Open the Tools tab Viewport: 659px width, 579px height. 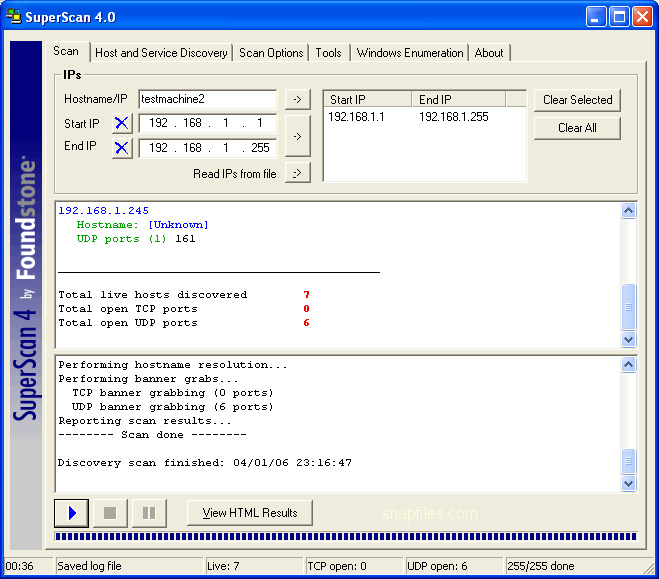[328, 53]
